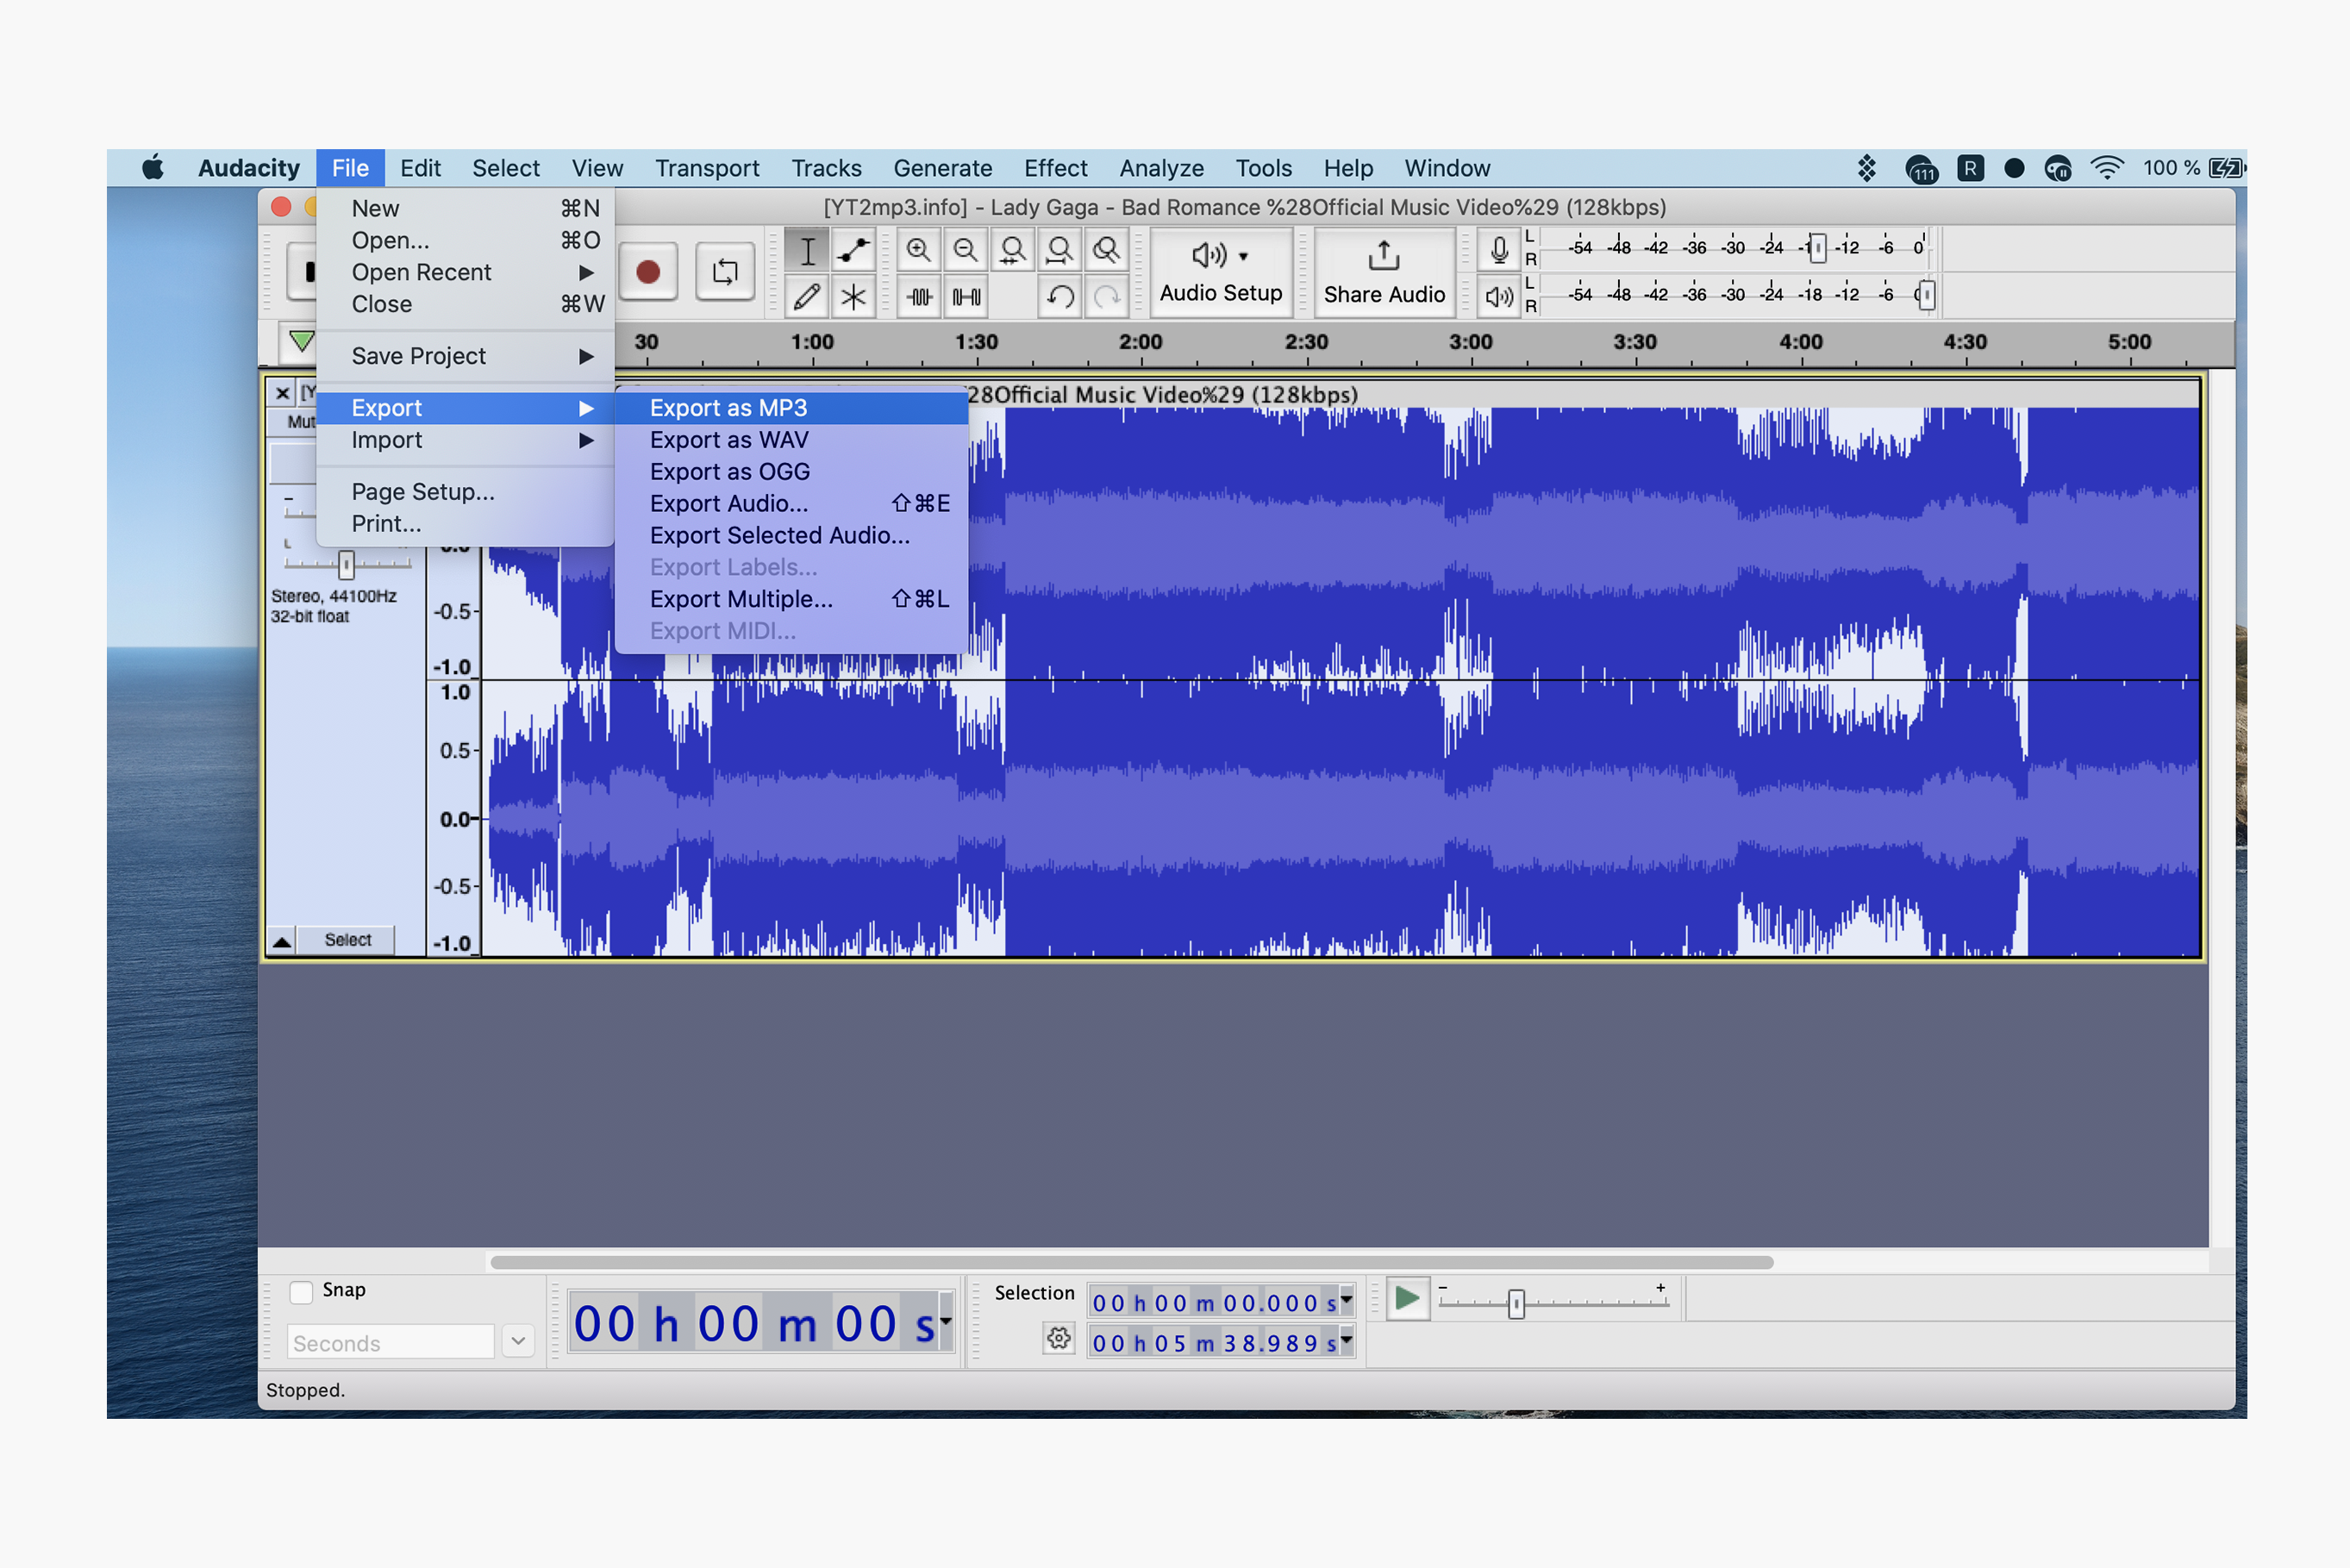Click the stereo waveform display

[1340, 681]
